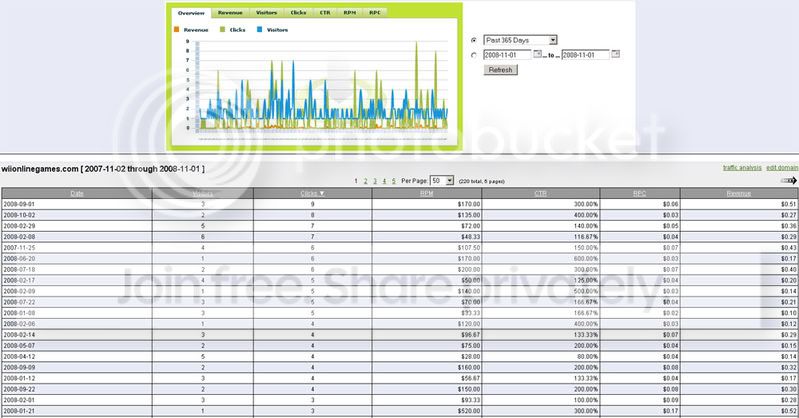Go to page 2 of results

(365, 181)
